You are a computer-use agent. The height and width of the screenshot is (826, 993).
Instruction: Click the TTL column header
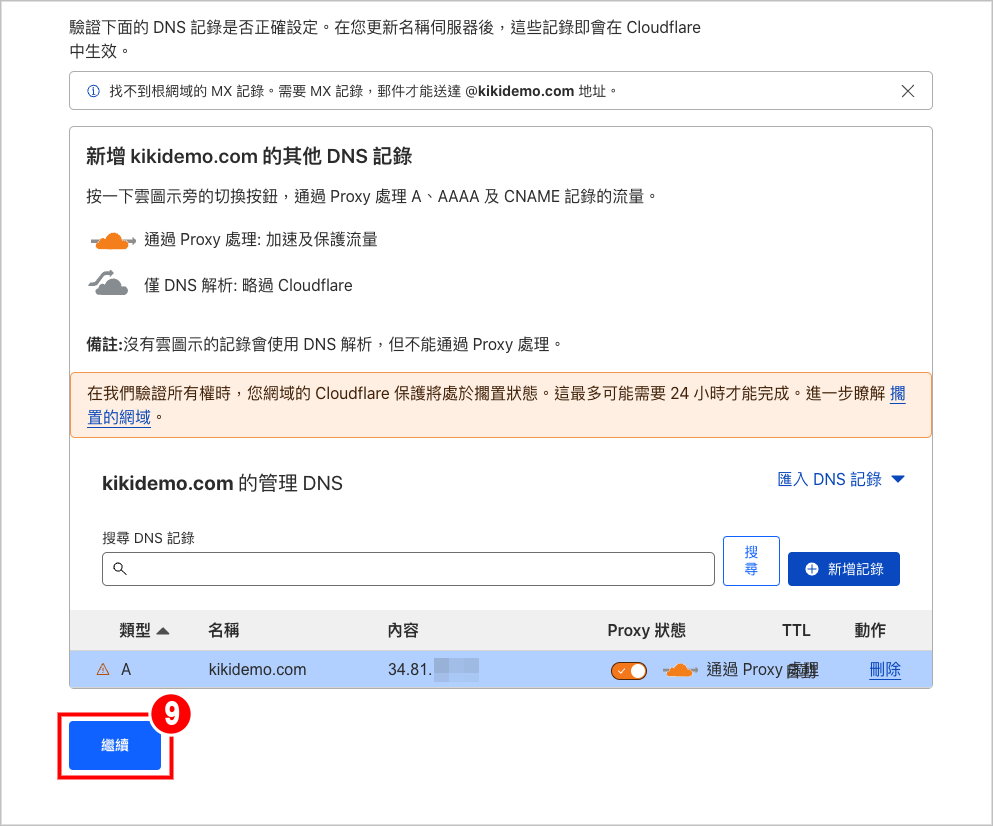pos(796,630)
